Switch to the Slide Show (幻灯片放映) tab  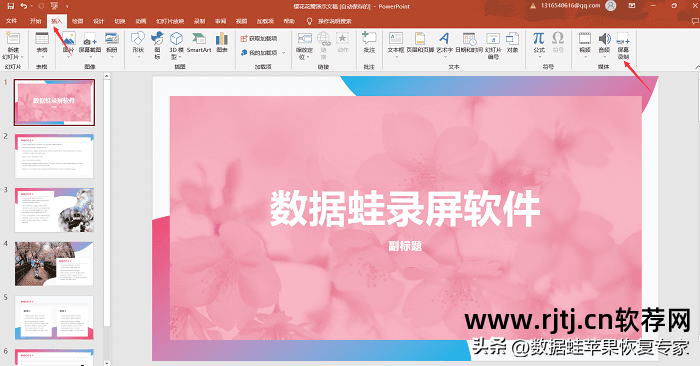(x=170, y=21)
